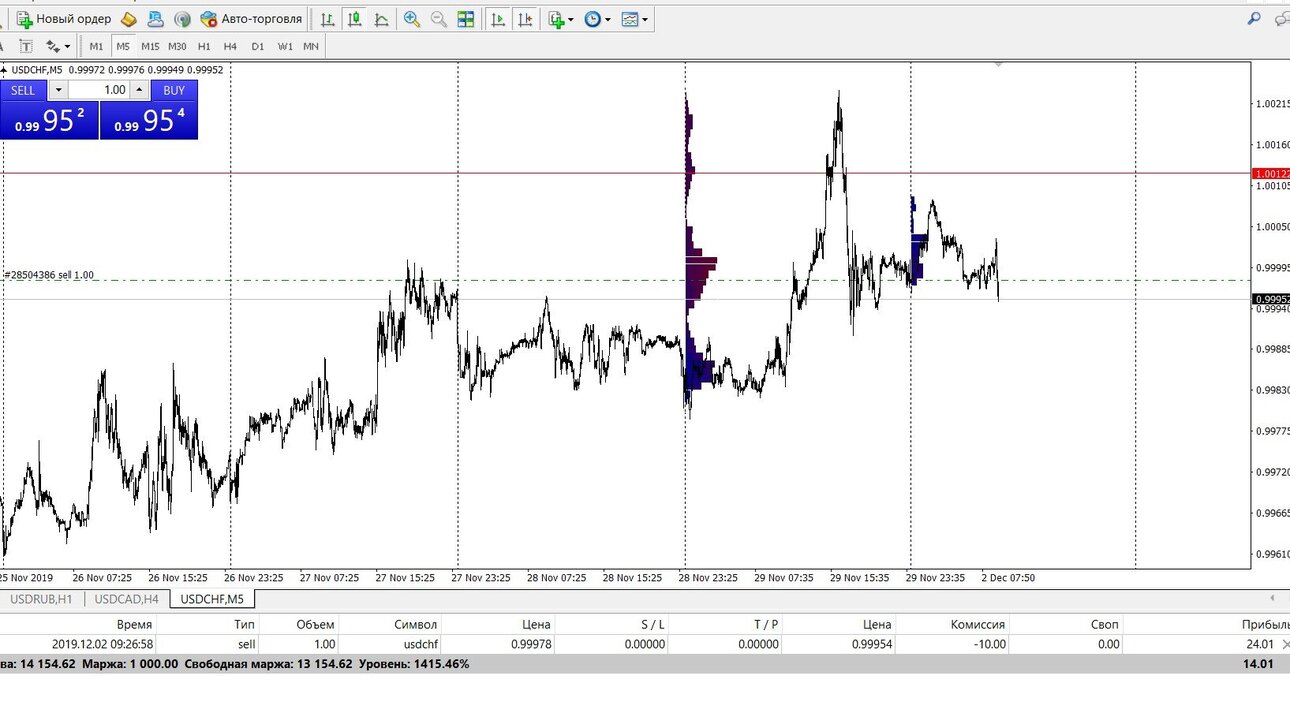Viewport: 1290px width, 713px height.
Task: Expand the templates dropdown arrow
Action: (645, 19)
